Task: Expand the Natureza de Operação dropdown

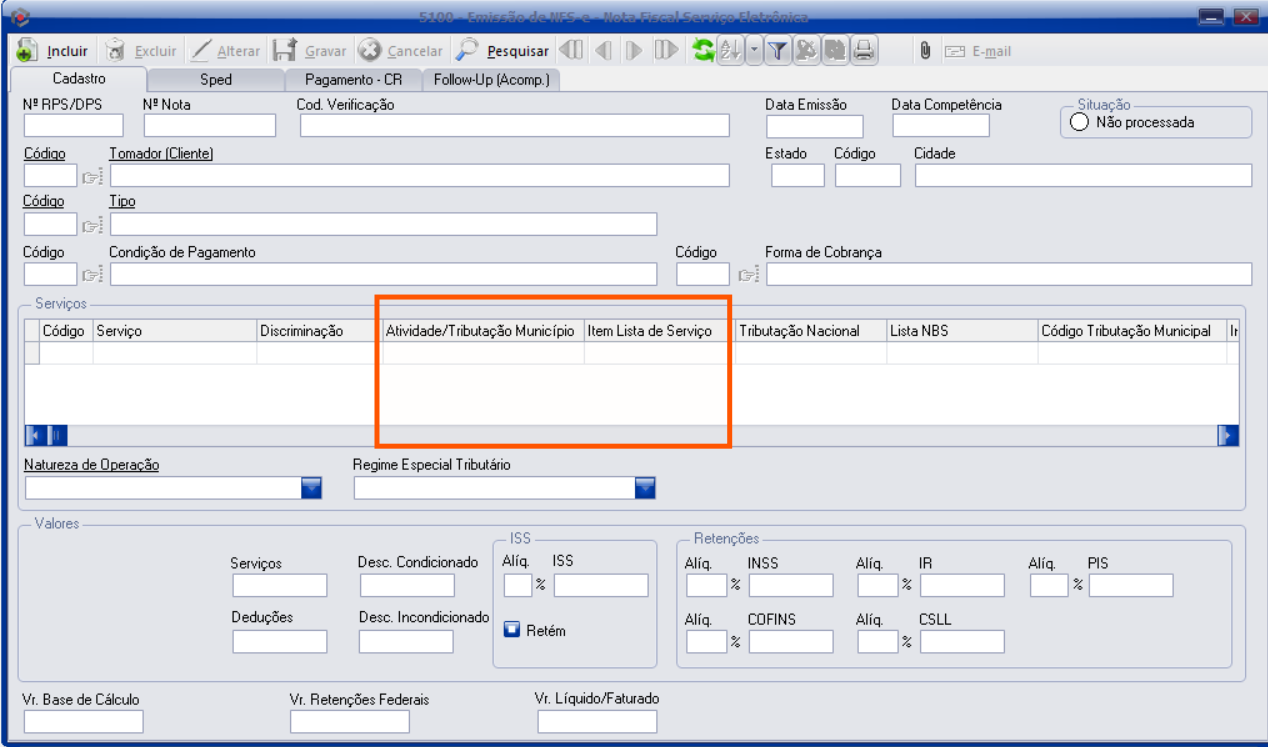Action: [312, 487]
